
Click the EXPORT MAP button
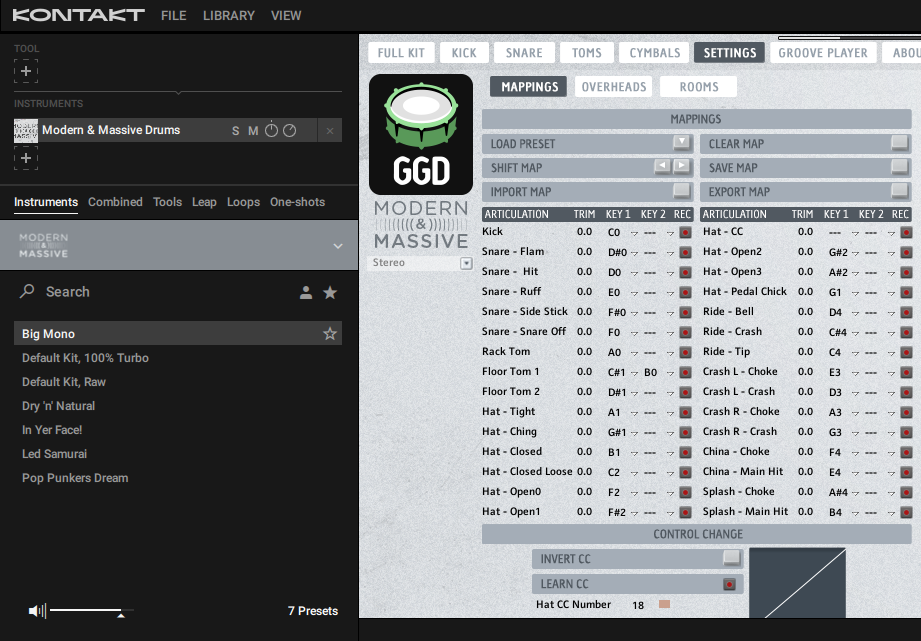click(900, 191)
